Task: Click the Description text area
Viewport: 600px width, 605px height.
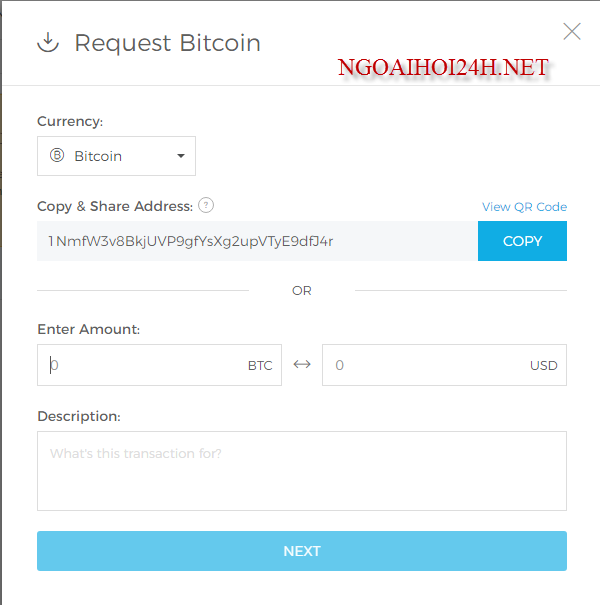Action: tap(302, 471)
